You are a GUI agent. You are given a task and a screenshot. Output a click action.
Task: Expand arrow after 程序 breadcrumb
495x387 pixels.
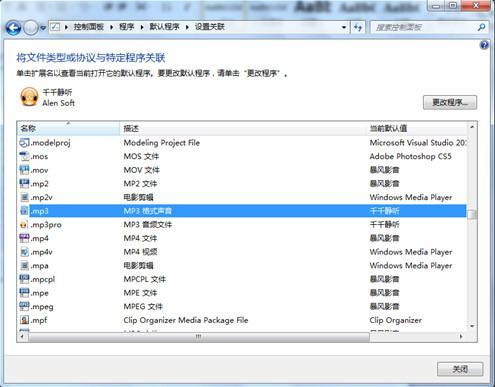click(142, 27)
